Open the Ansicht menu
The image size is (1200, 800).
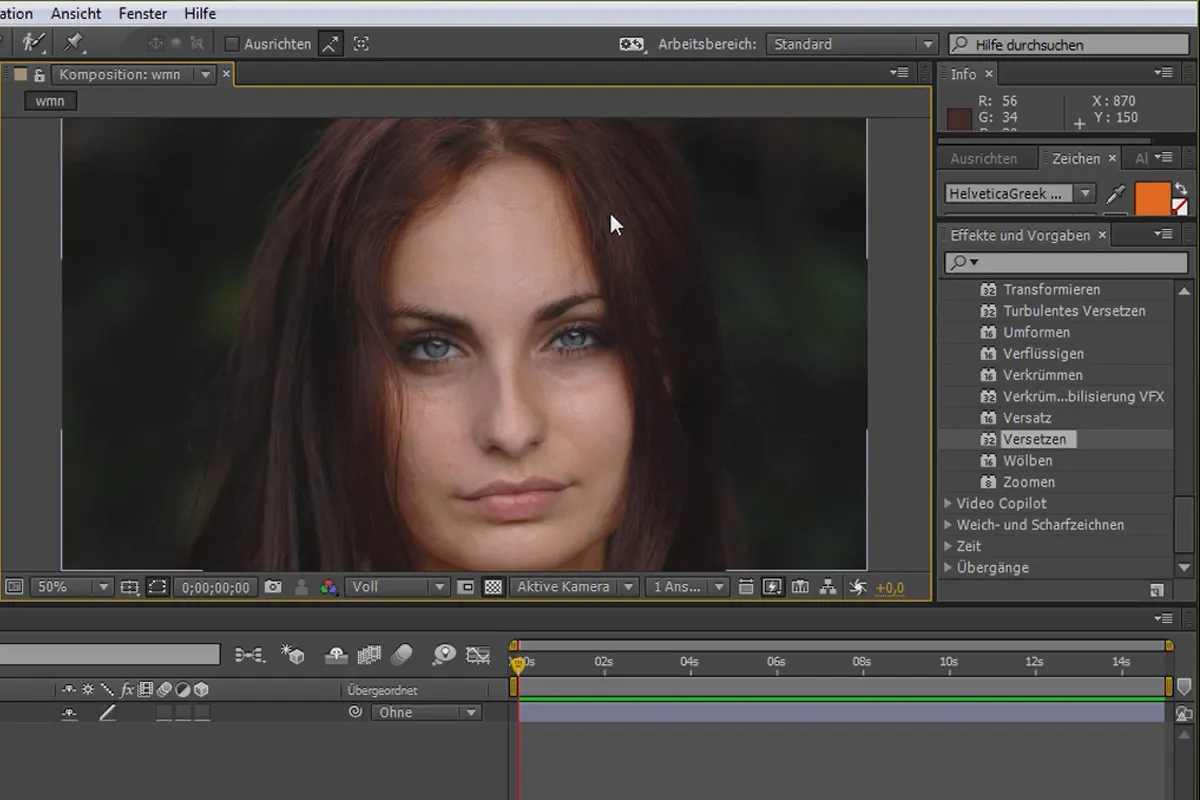[76, 14]
